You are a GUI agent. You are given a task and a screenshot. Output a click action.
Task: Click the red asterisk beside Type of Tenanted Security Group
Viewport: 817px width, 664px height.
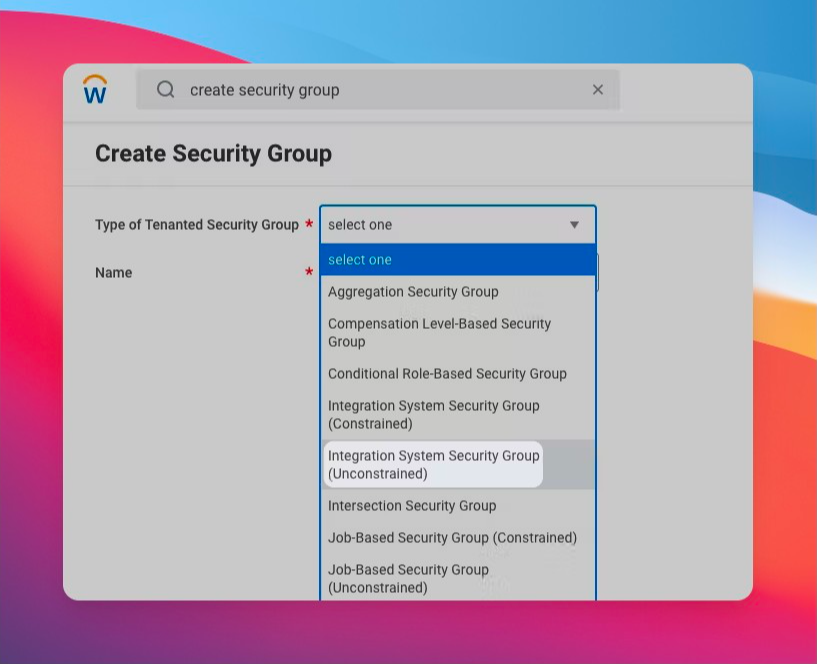point(309,224)
